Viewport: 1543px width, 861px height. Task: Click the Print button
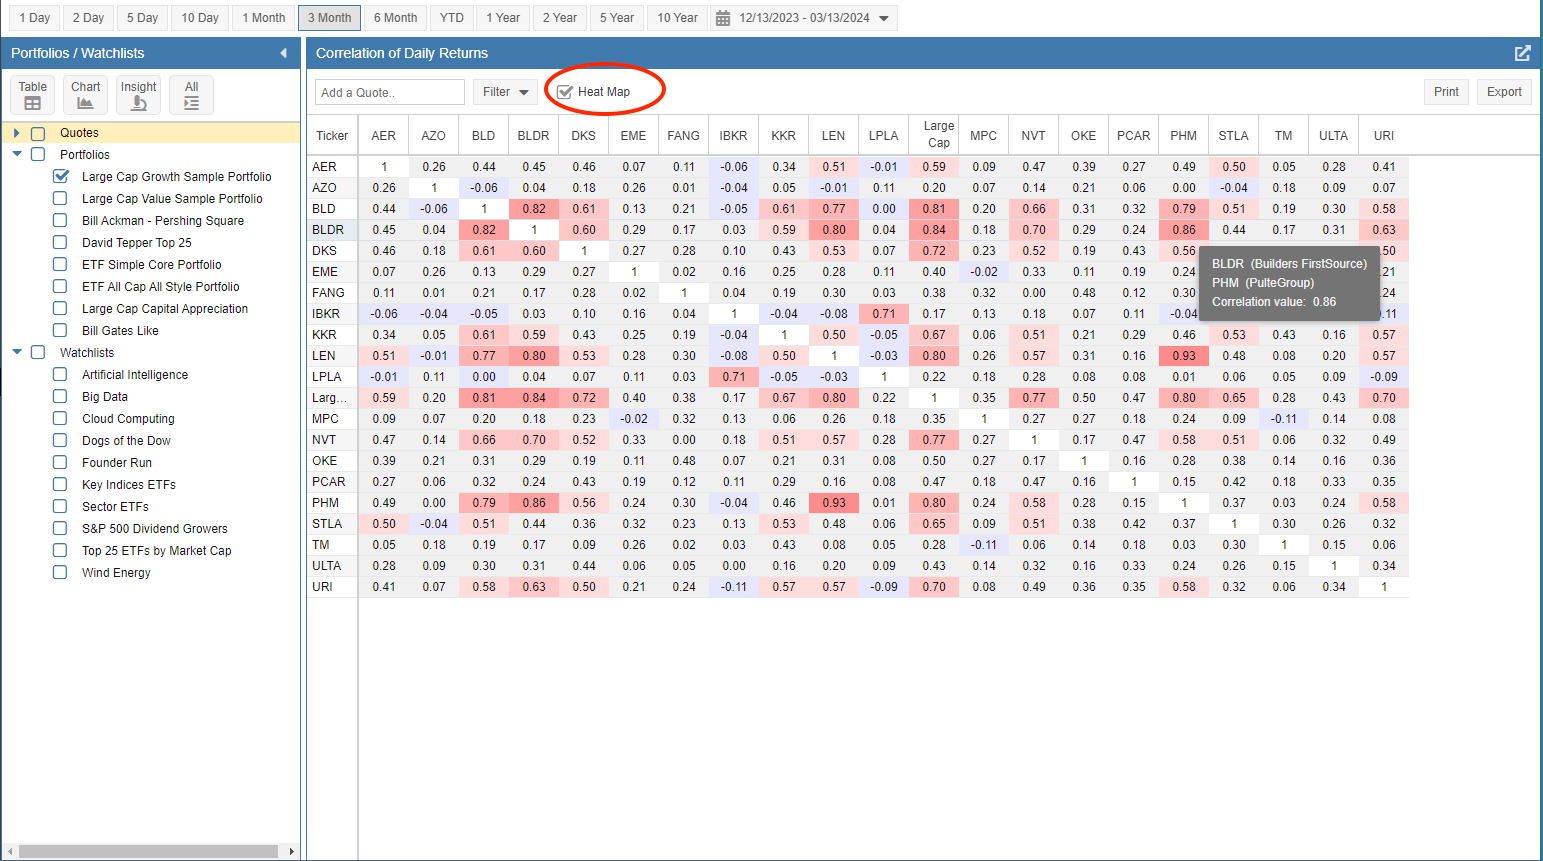pos(1446,92)
